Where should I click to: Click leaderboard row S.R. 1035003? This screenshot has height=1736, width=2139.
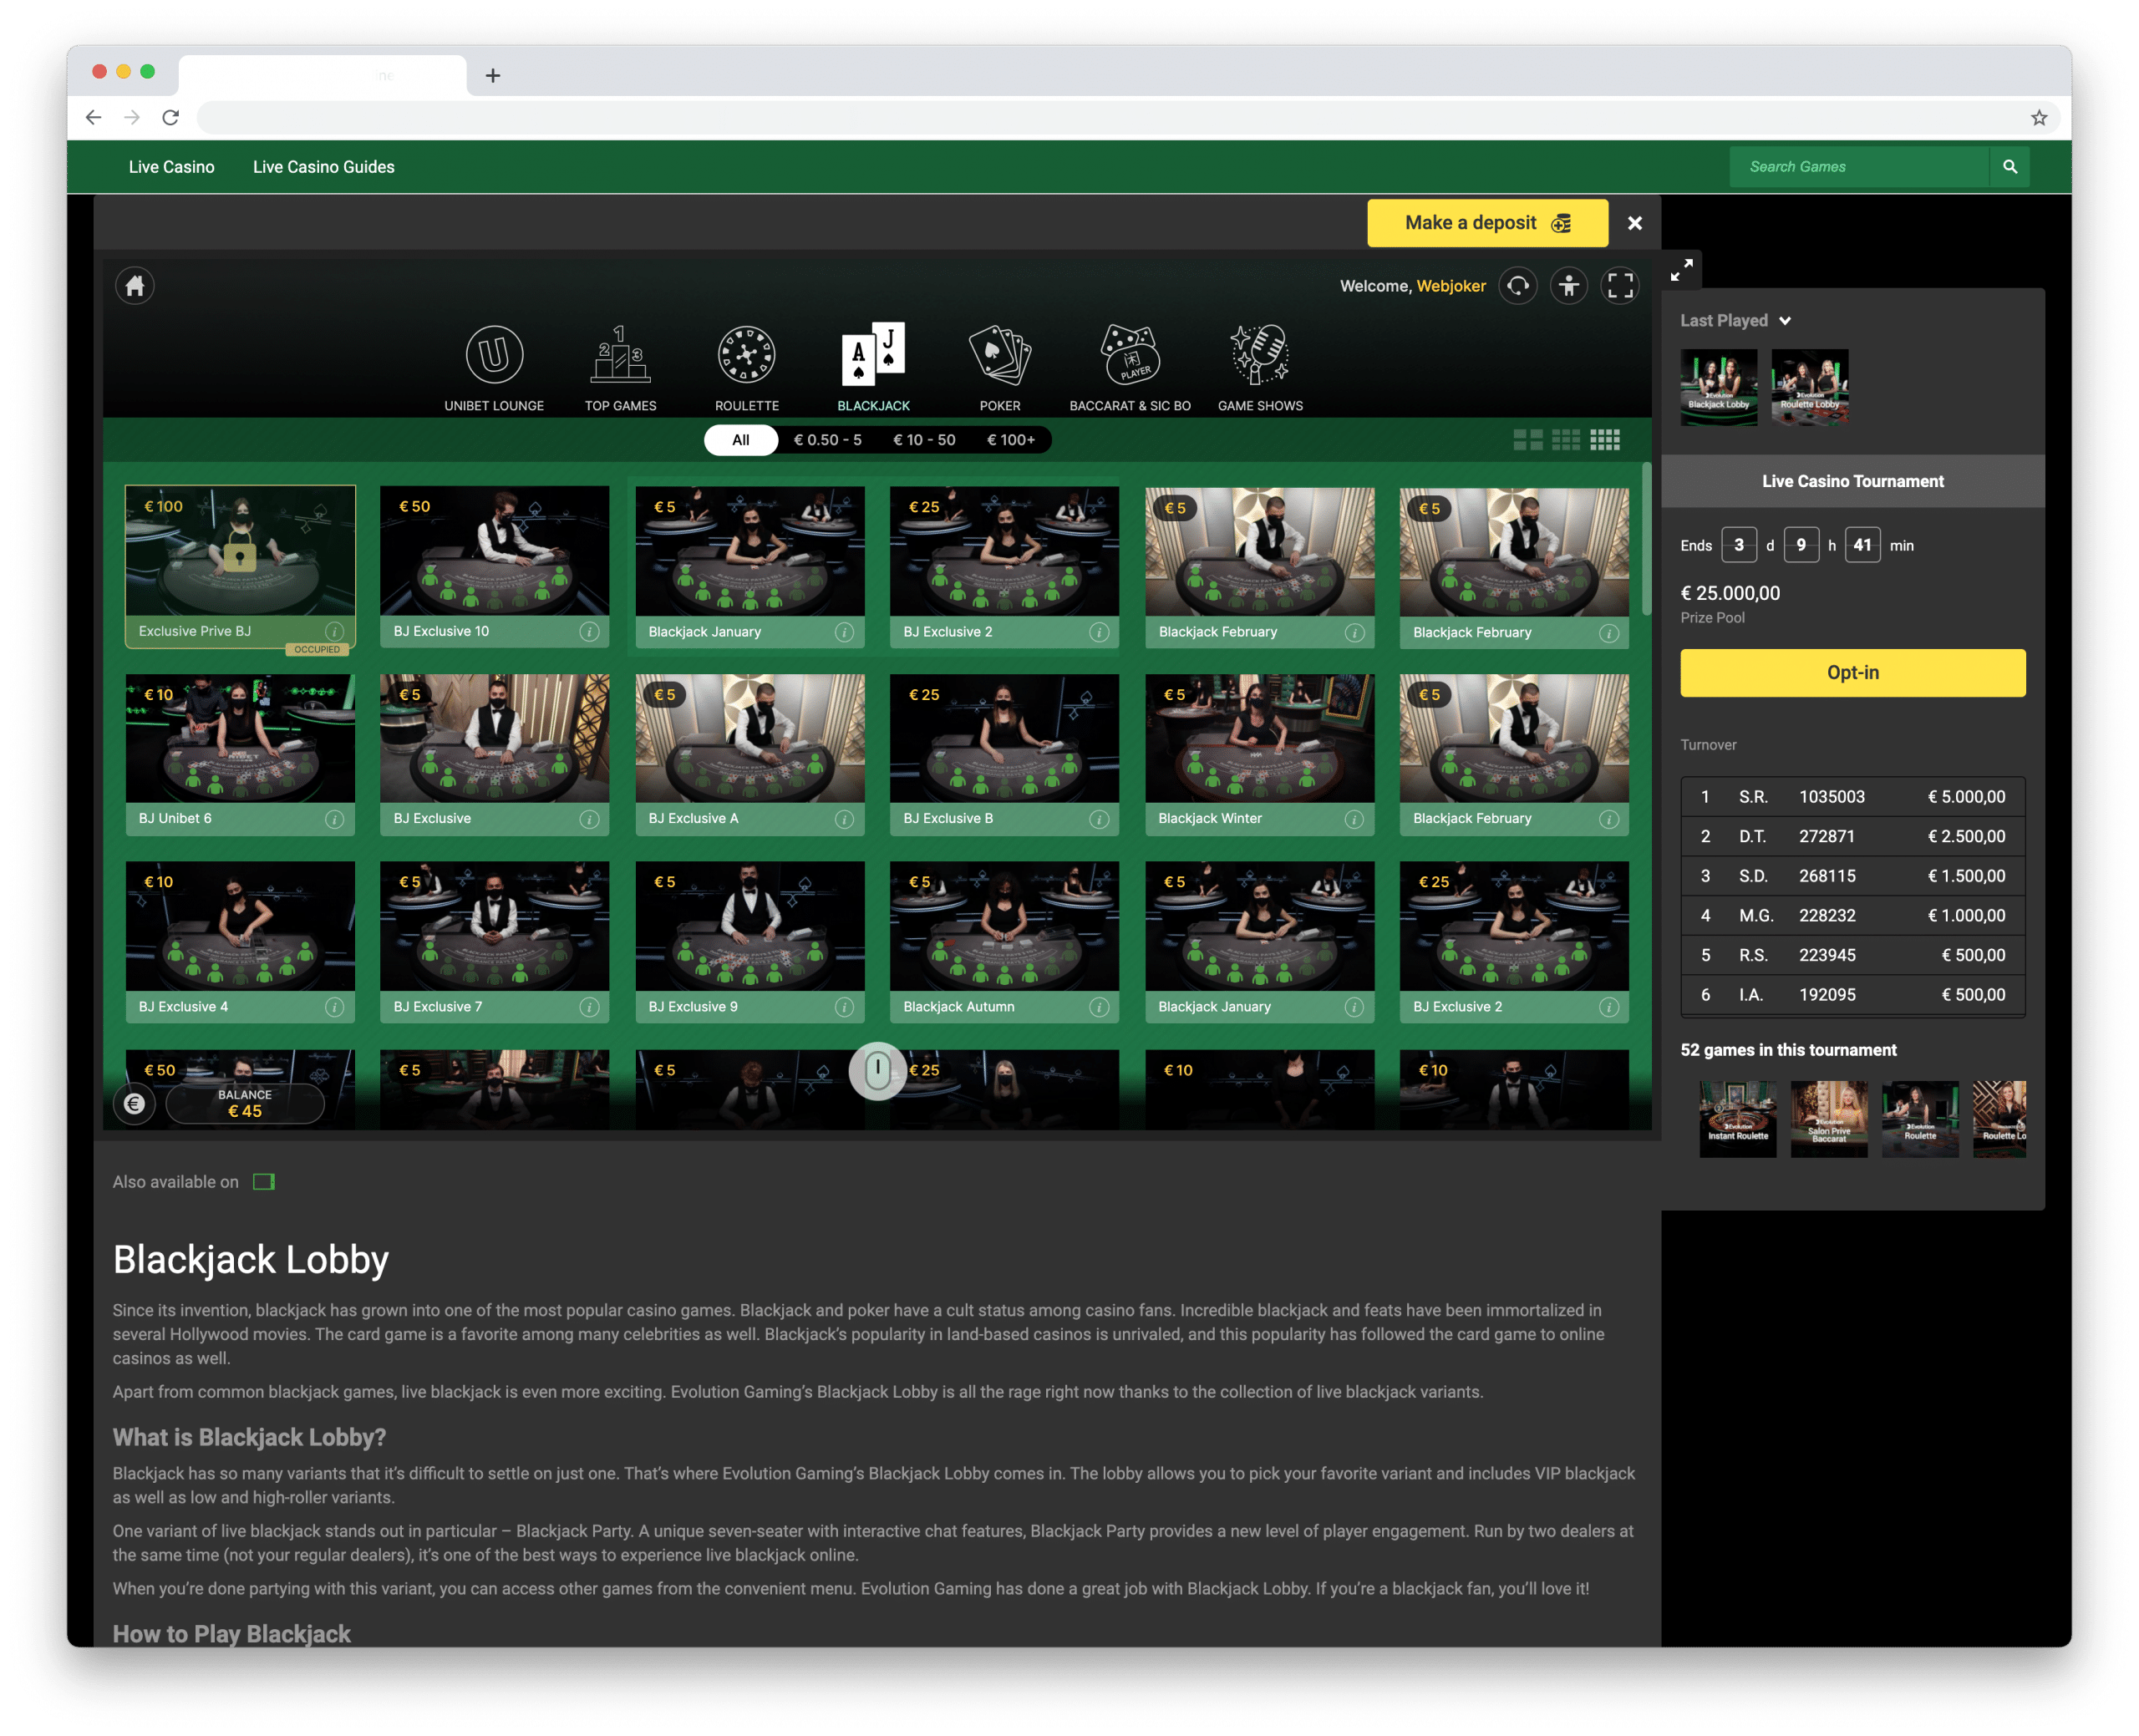coord(1852,797)
